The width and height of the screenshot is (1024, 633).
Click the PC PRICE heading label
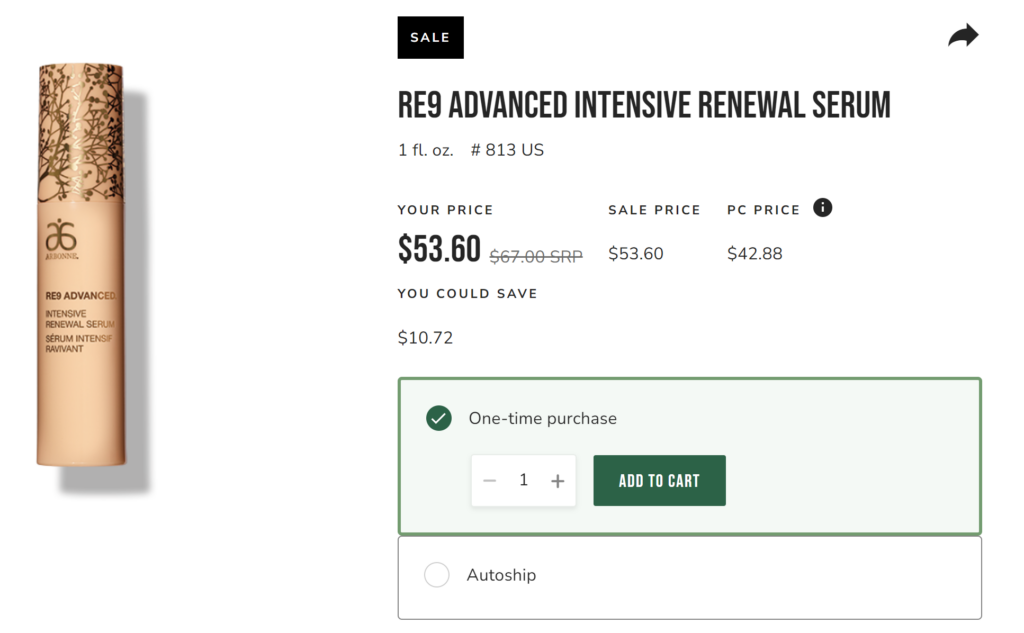(763, 210)
